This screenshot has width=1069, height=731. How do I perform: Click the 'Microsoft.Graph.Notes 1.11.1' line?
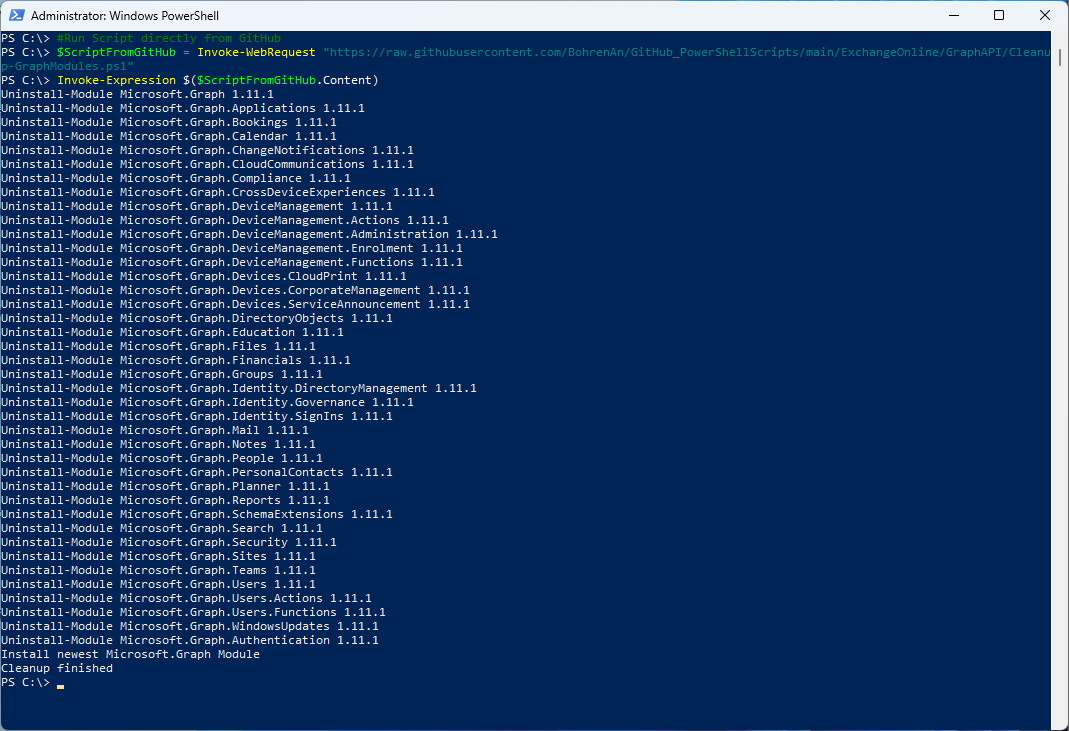158,445
